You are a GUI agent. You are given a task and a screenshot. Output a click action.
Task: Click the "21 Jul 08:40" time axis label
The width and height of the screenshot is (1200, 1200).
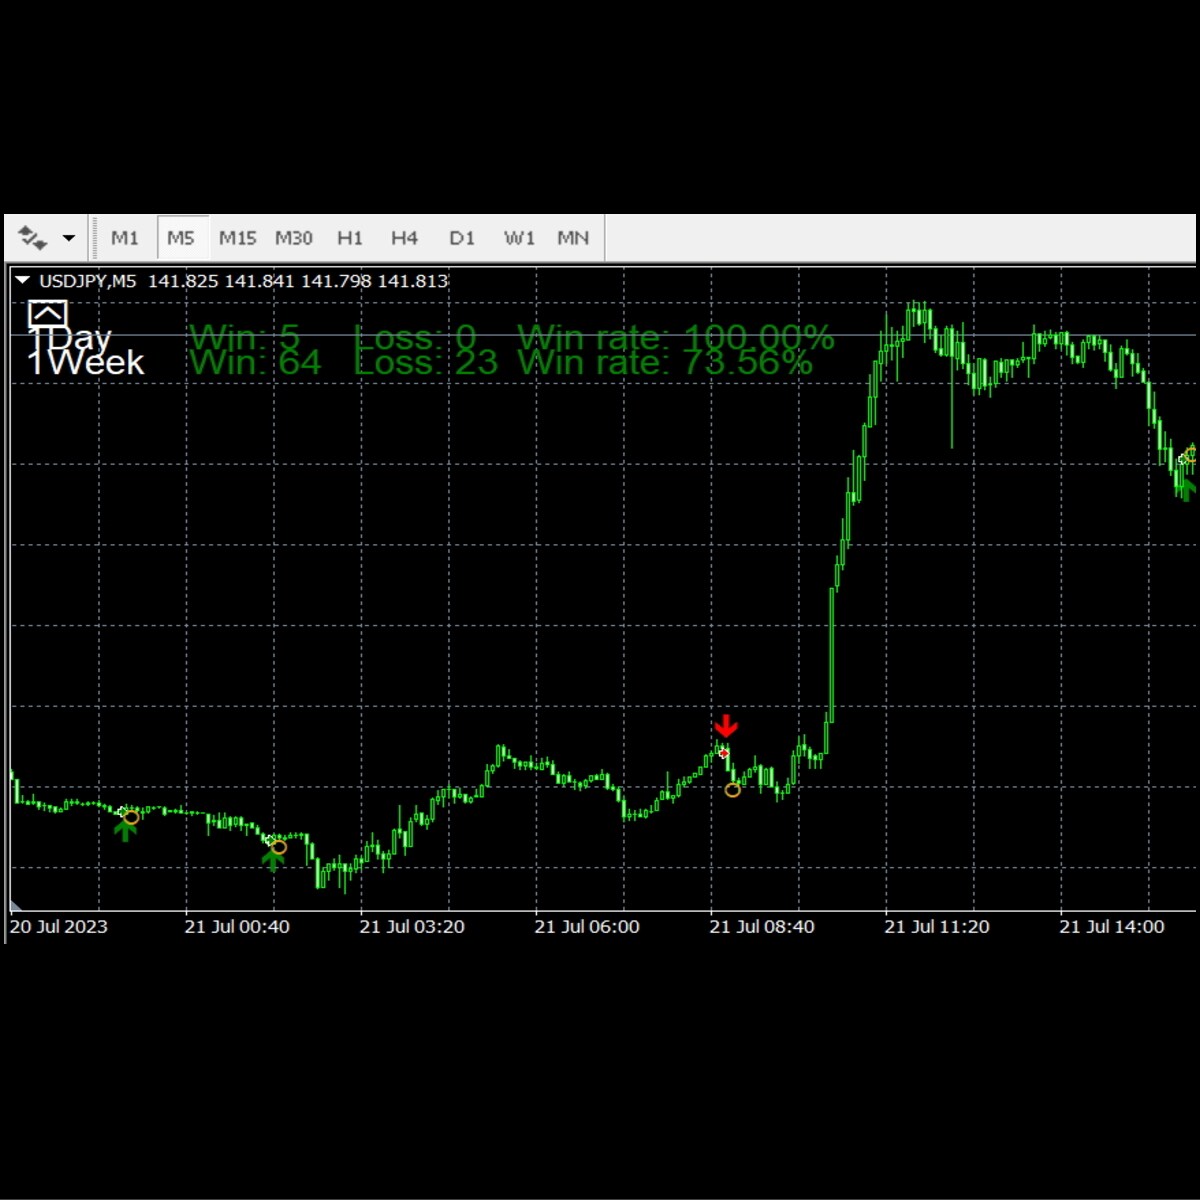762,927
